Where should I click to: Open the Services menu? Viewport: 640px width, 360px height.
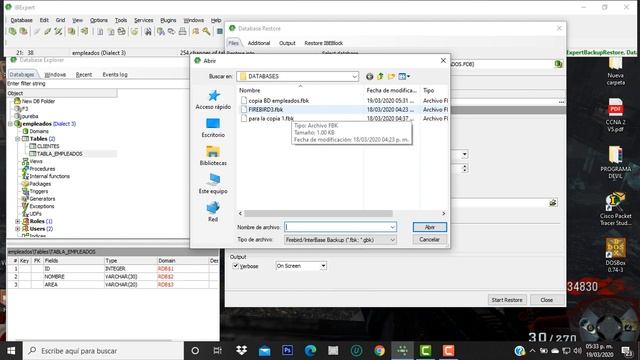tap(144, 20)
